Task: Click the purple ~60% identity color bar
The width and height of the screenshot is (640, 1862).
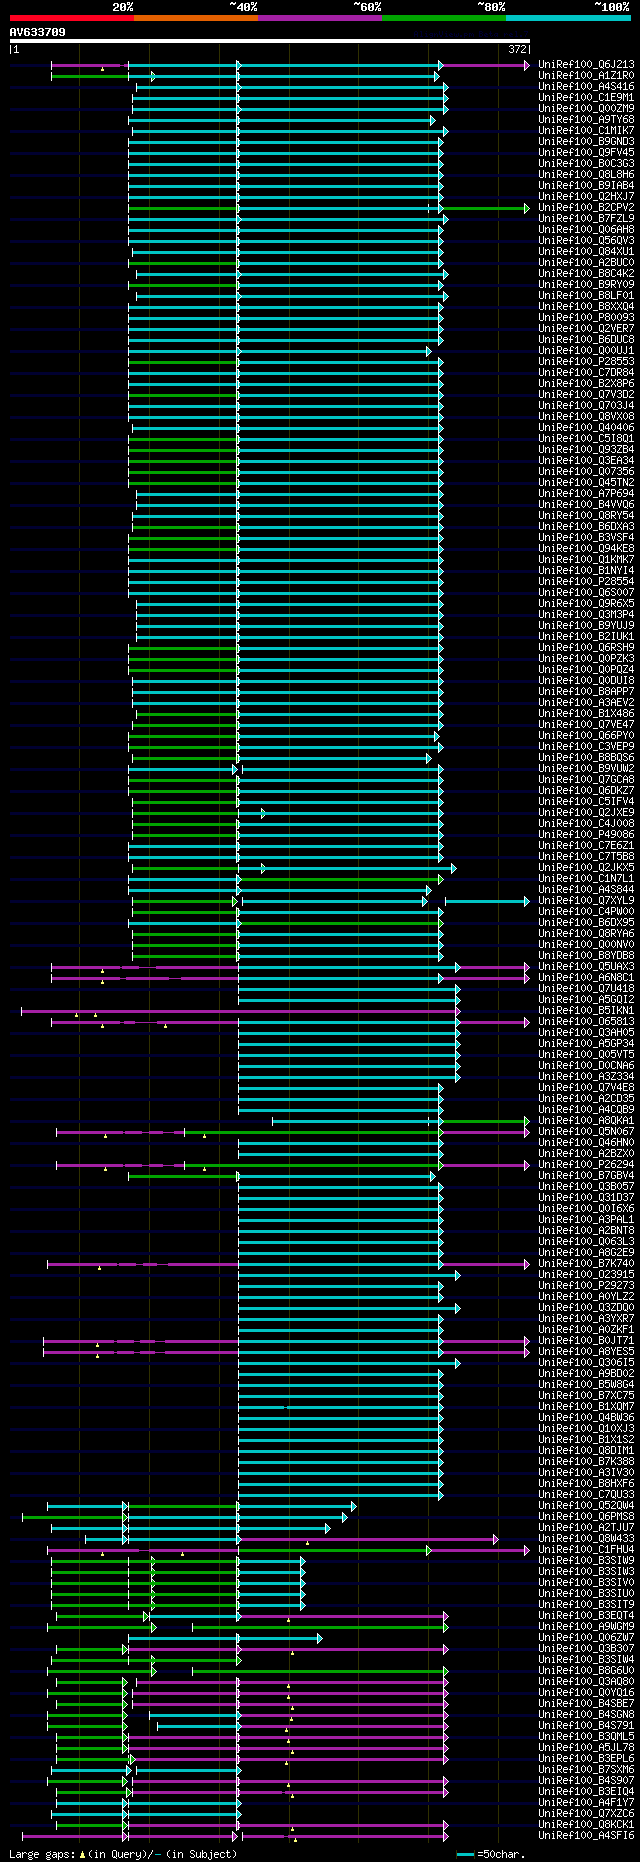Action: click(x=320, y=18)
